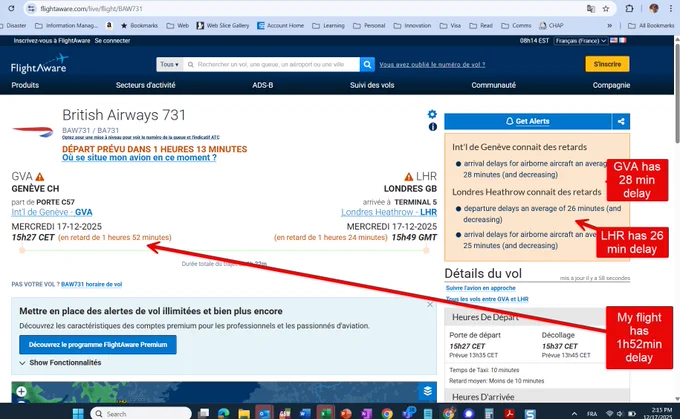Click the Windows taskbar Search box
680x419 pixels.
tap(141, 414)
